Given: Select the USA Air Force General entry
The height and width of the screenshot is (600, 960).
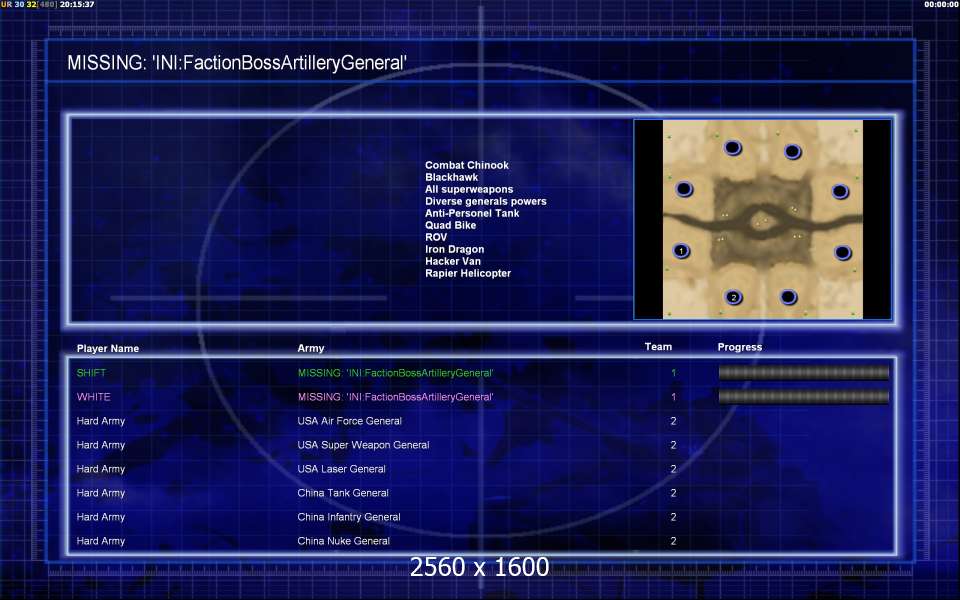Looking at the screenshot, I should (x=349, y=421).
